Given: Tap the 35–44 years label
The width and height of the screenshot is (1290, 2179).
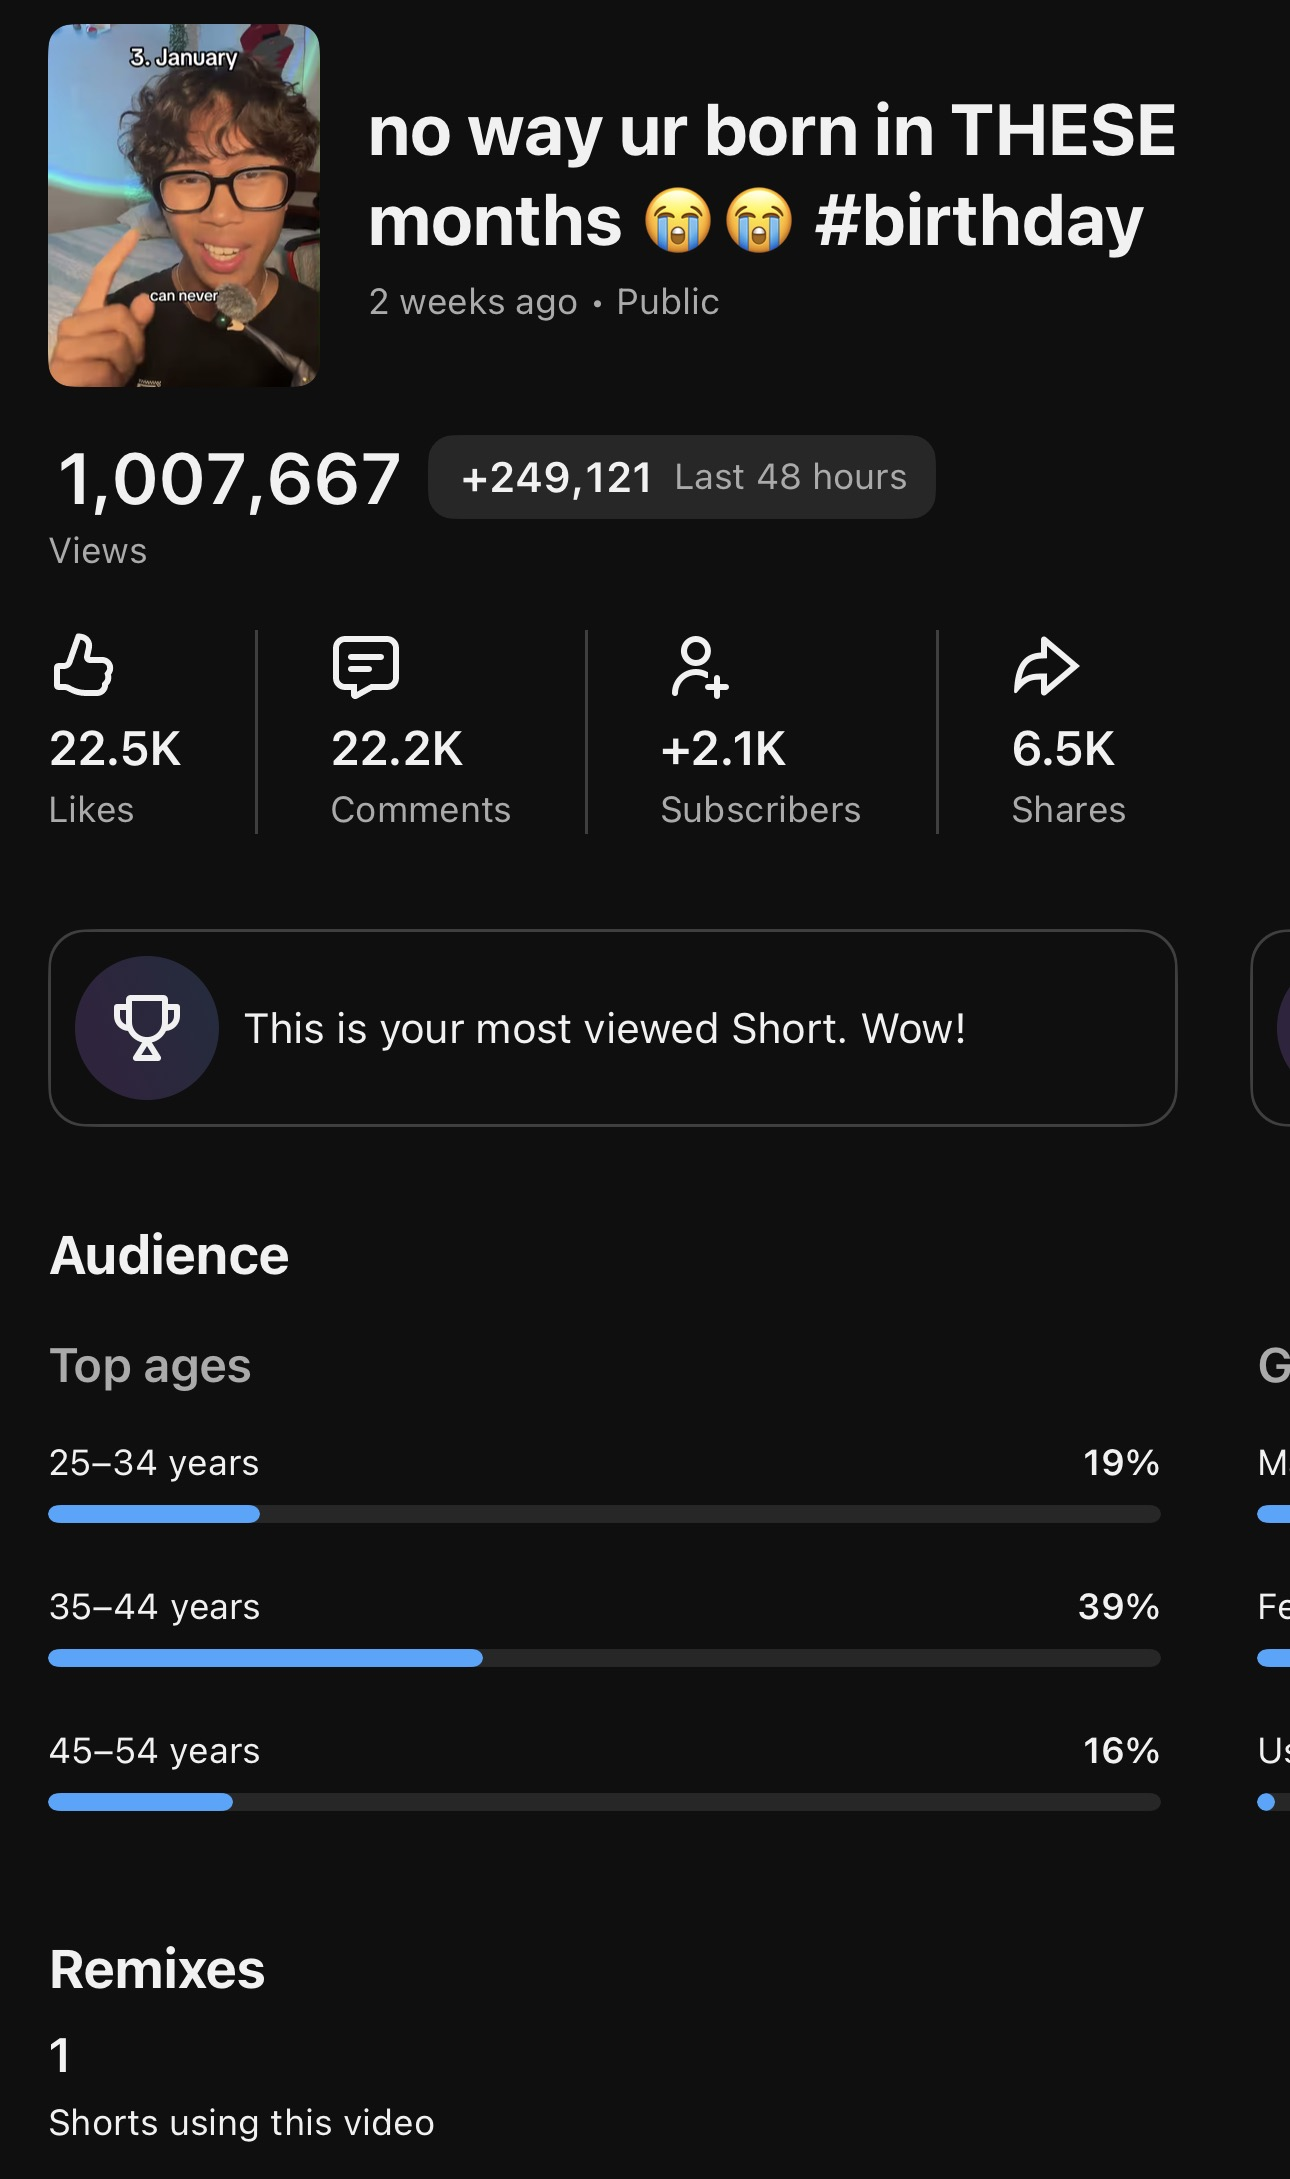Looking at the screenshot, I should pyautogui.click(x=155, y=1607).
